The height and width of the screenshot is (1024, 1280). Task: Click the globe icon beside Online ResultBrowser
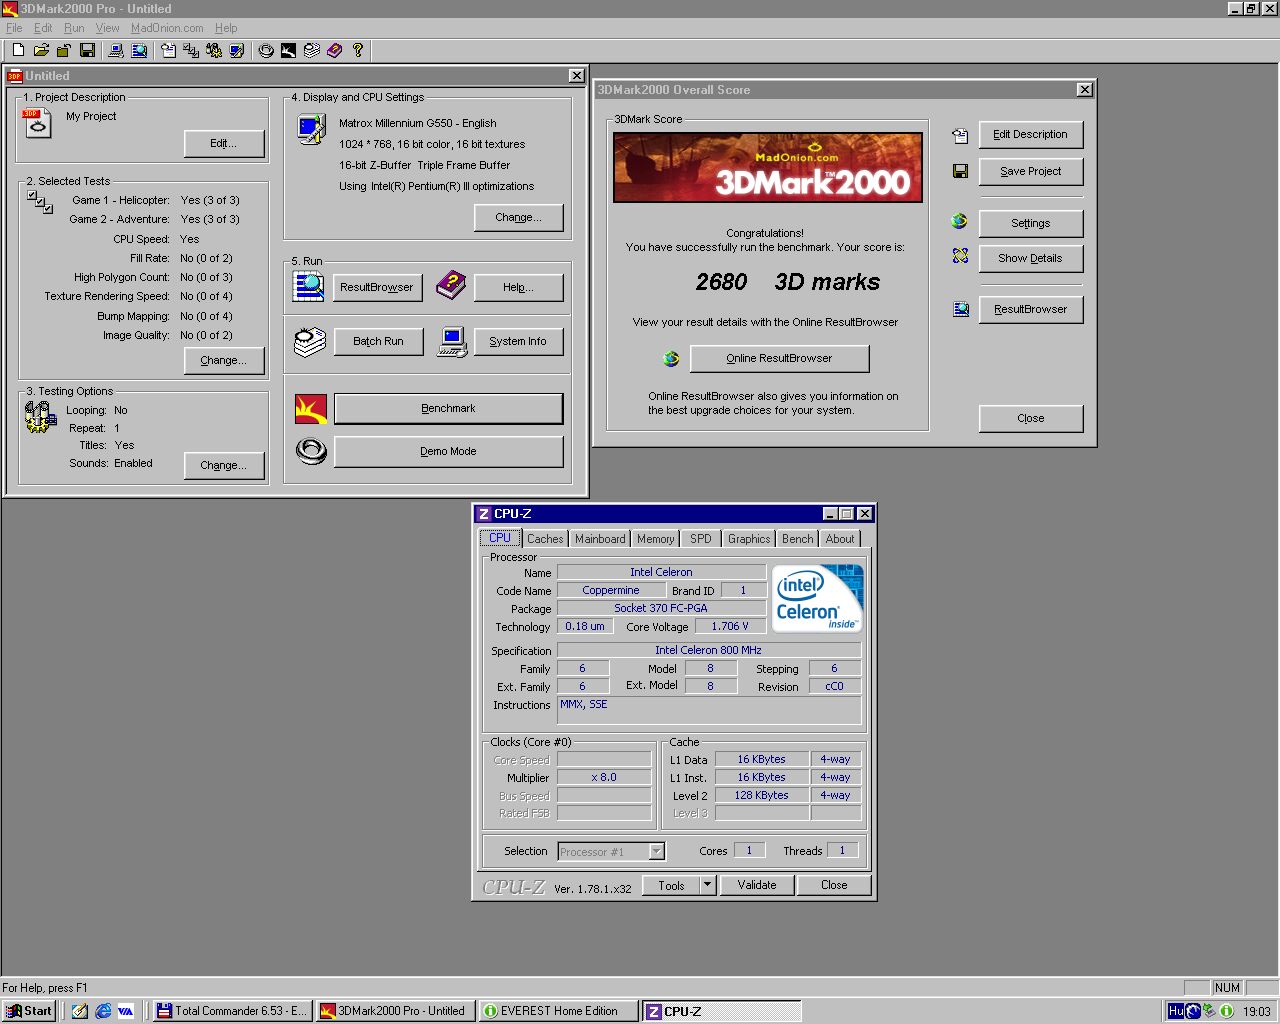[671, 358]
